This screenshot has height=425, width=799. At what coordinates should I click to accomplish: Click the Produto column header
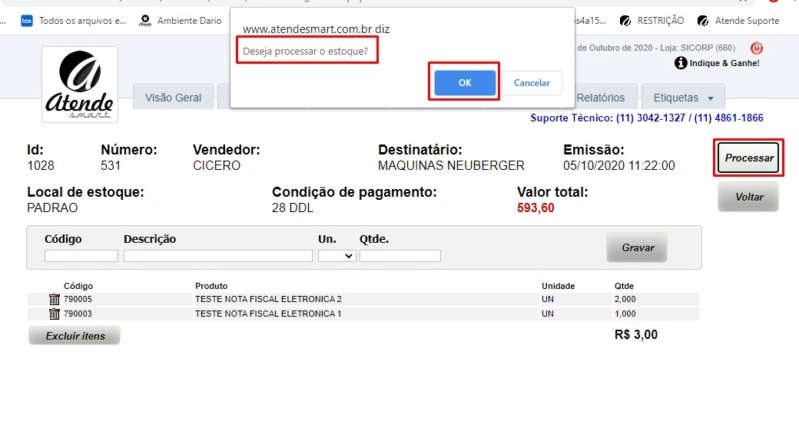coord(211,286)
